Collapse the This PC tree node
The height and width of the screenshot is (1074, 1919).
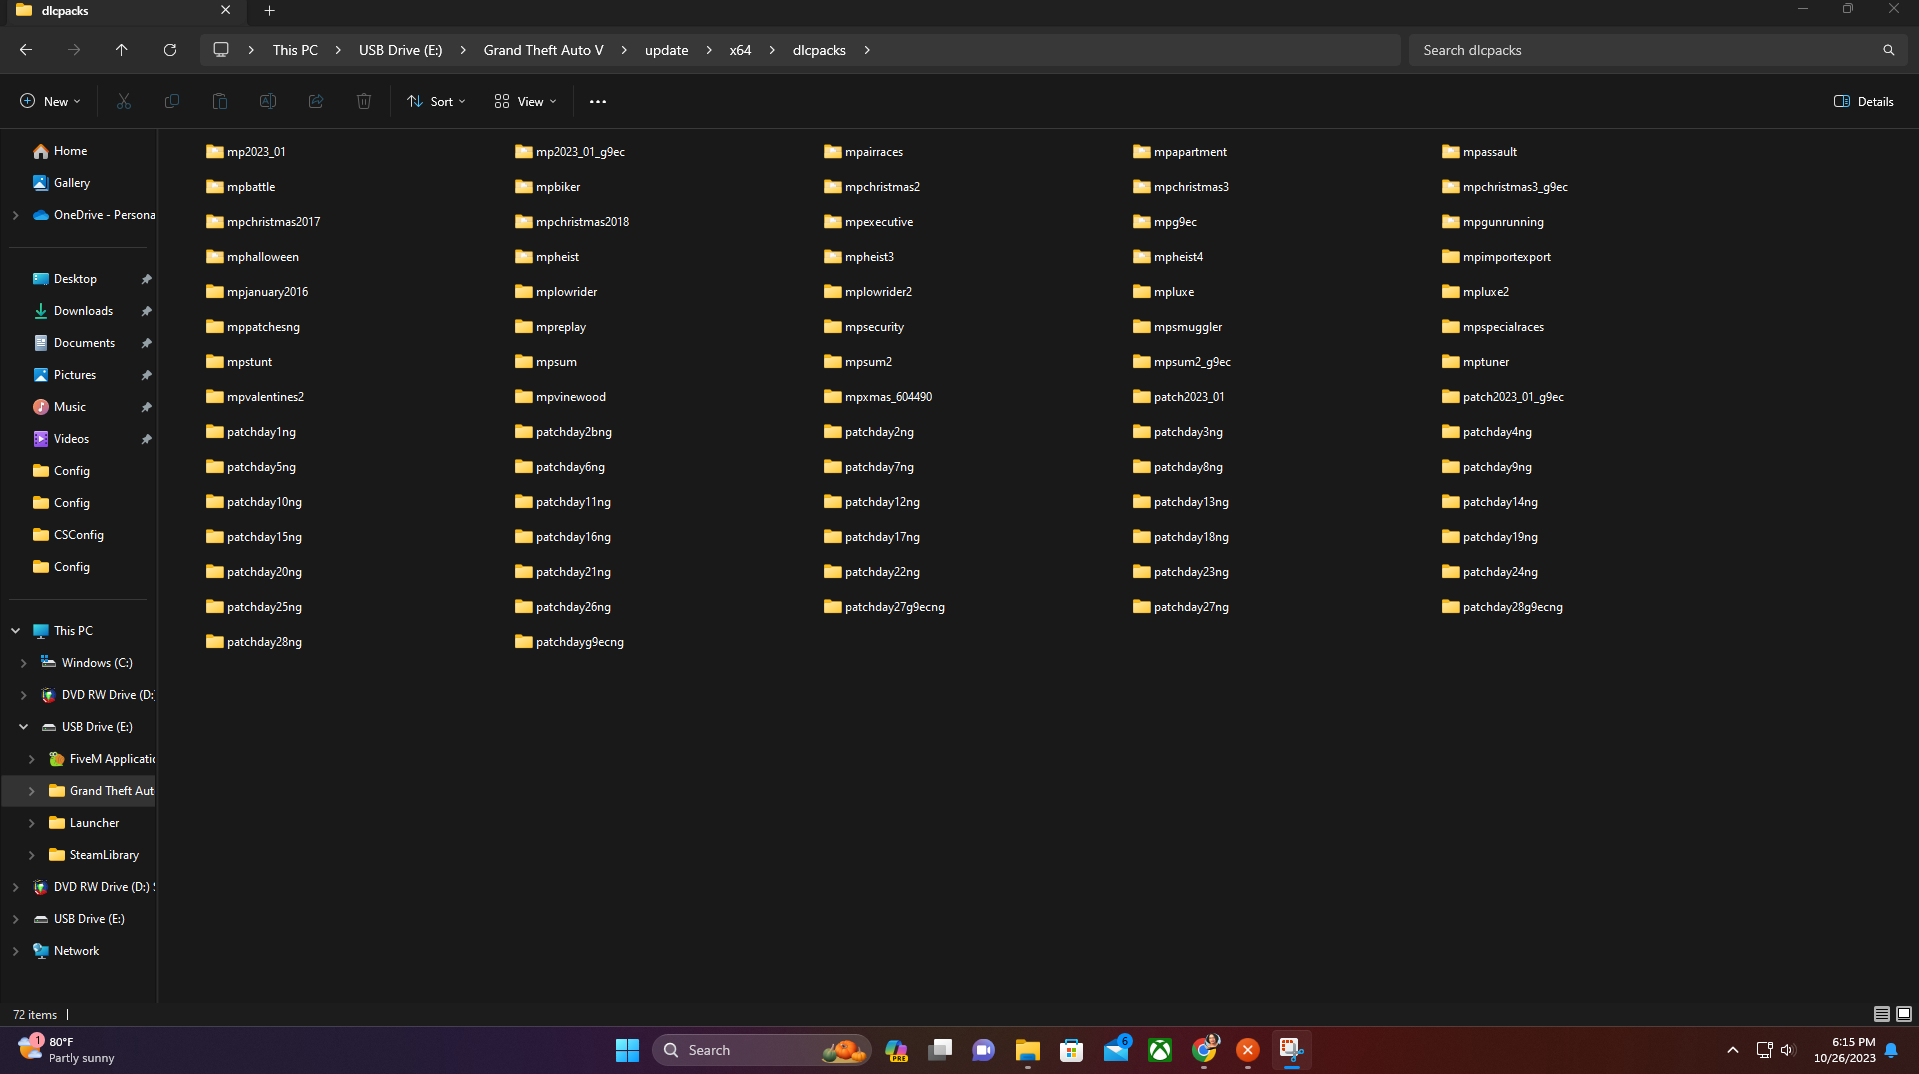point(15,631)
